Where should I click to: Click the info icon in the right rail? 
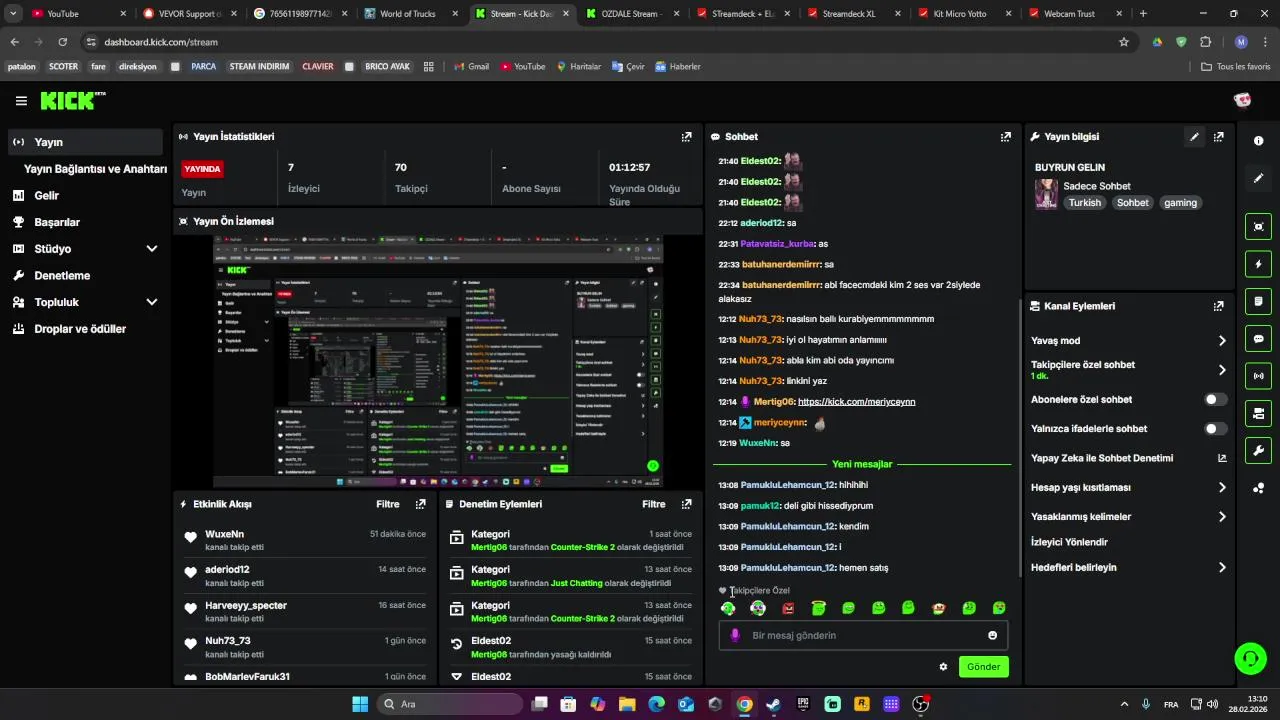click(x=1258, y=141)
